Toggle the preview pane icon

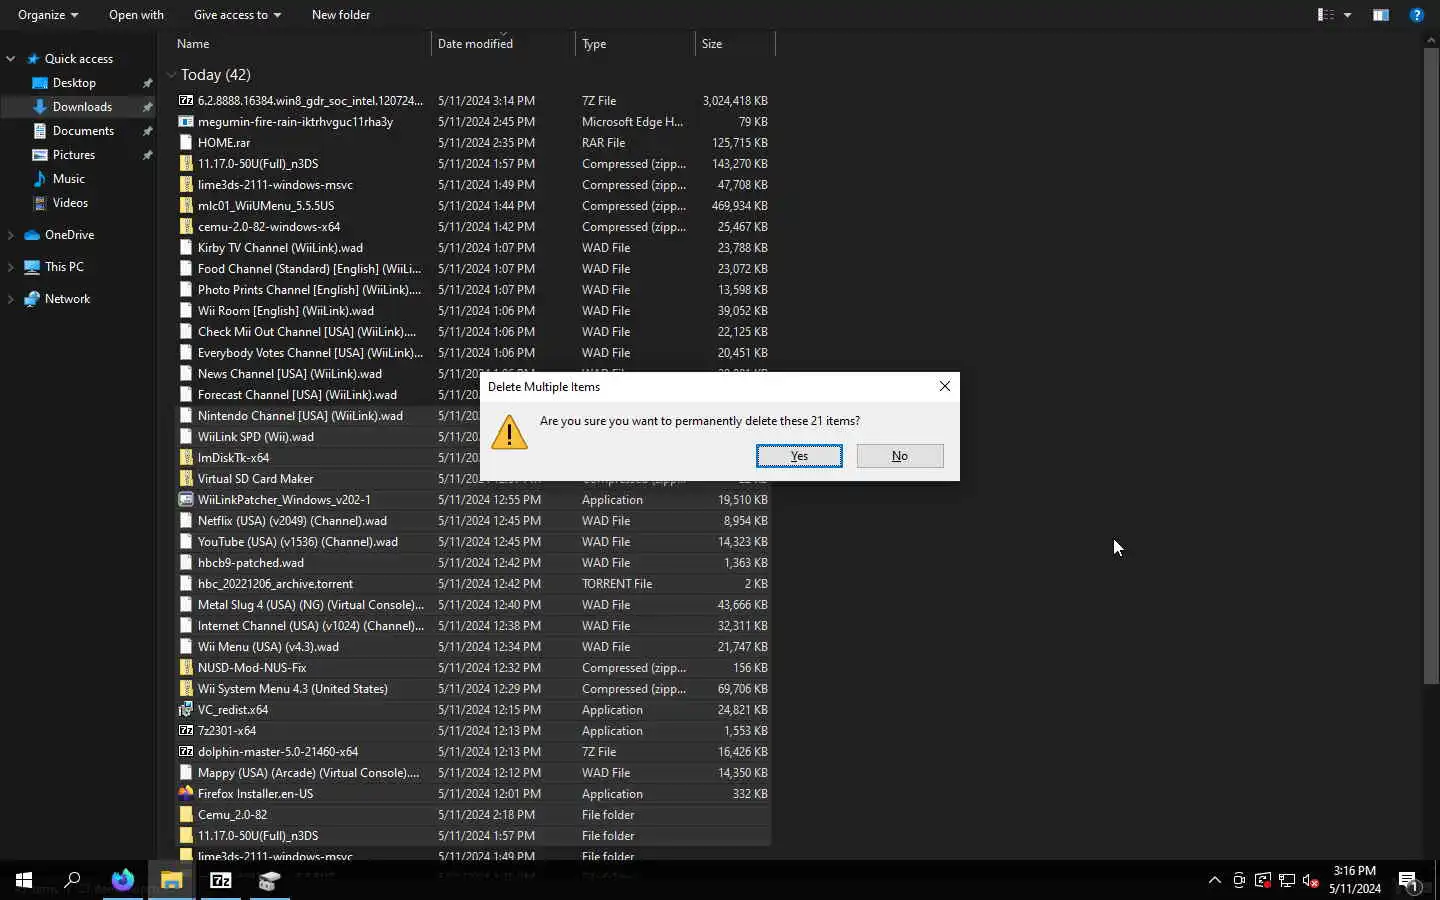1381,15
